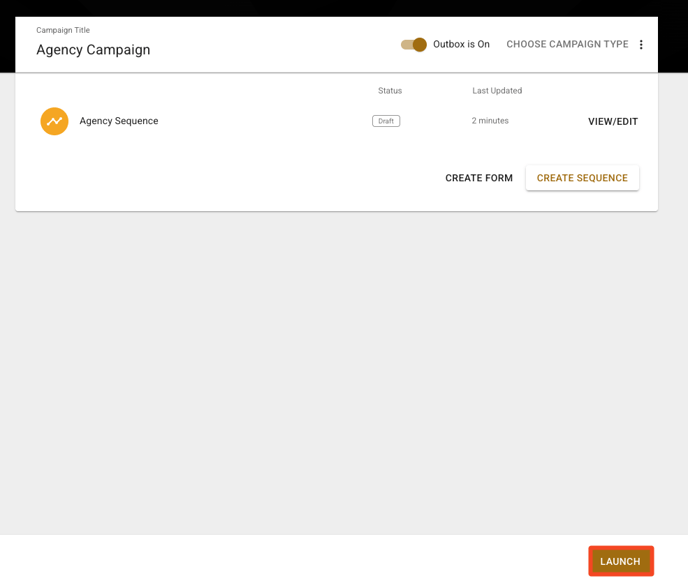Click the Status column header
The image size is (688, 583).
[389, 91]
